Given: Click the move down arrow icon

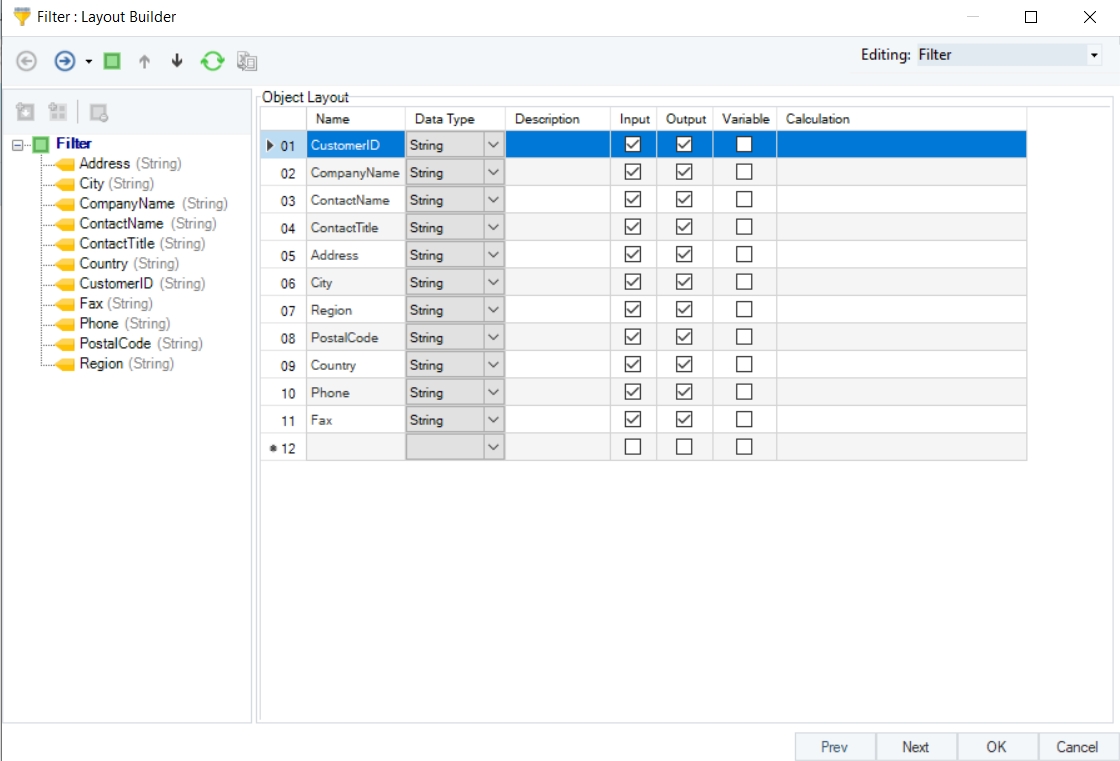Looking at the screenshot, I should pyautogui.click(x=177, y=61).
